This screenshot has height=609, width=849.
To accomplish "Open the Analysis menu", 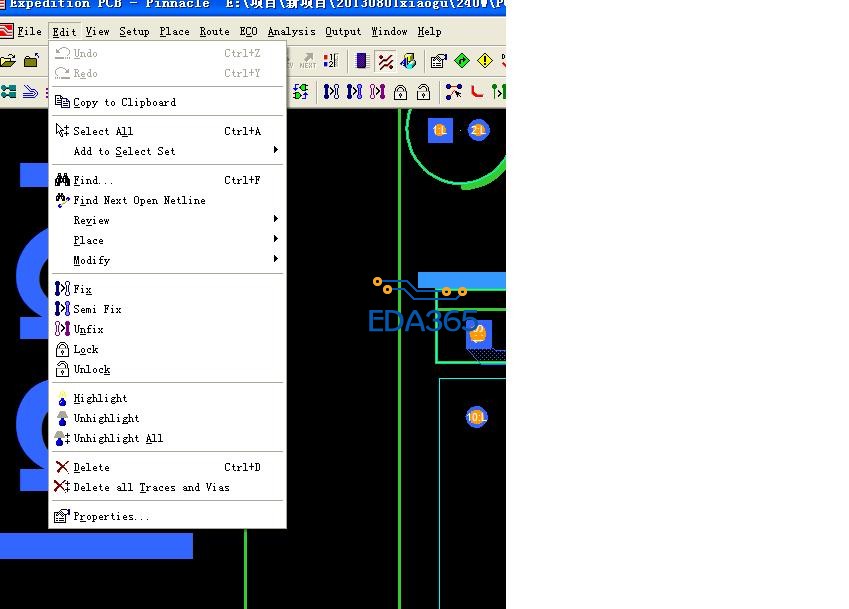I will 291,31.
